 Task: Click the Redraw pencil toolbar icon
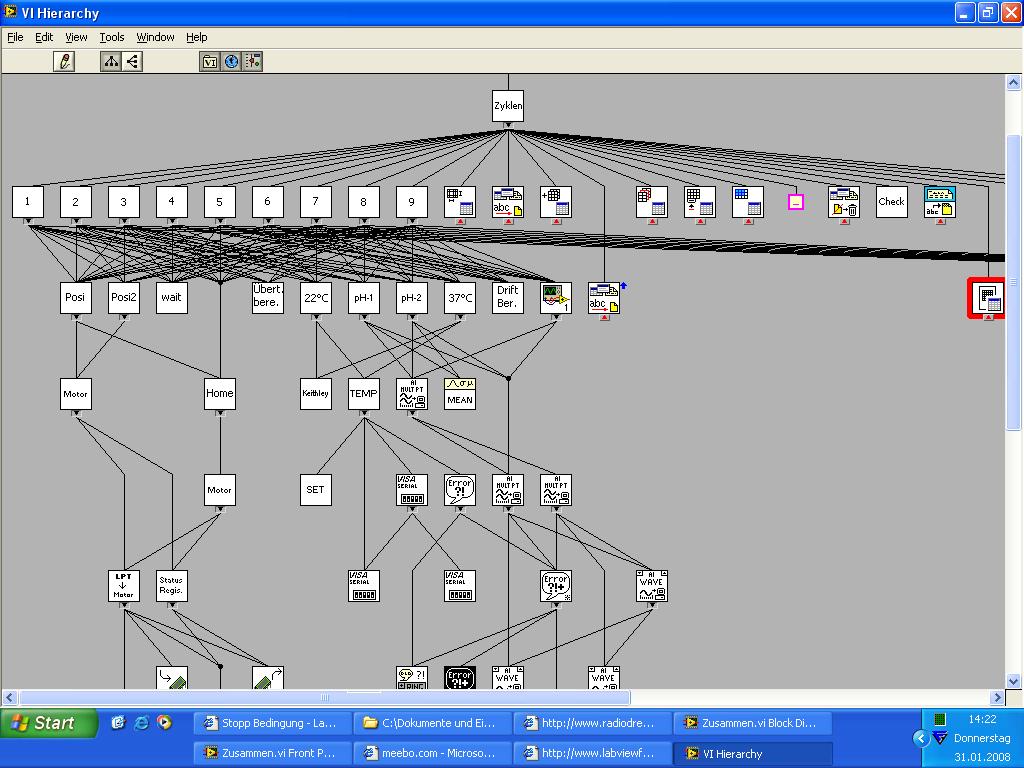(x=64, y=61)
